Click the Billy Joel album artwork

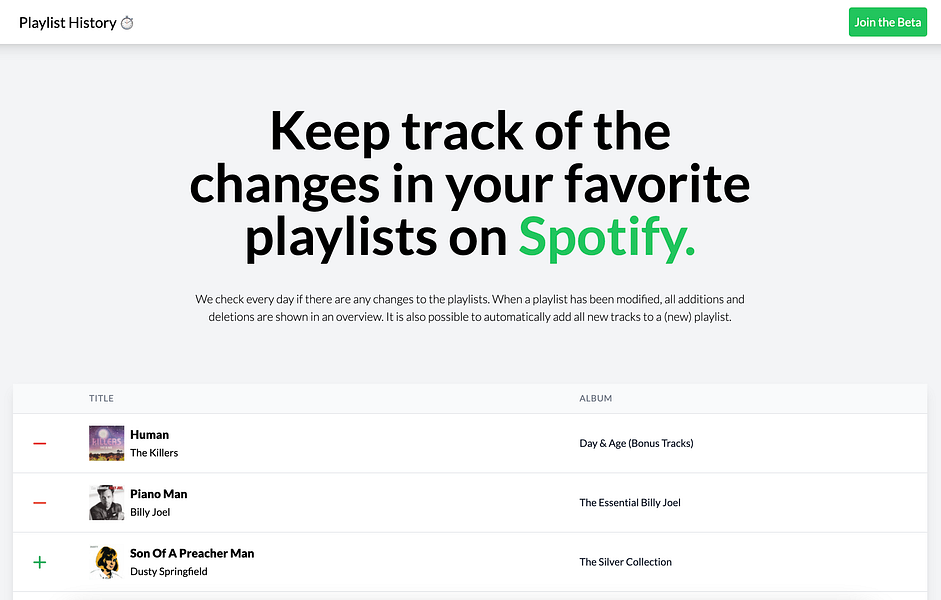[105, 503]
